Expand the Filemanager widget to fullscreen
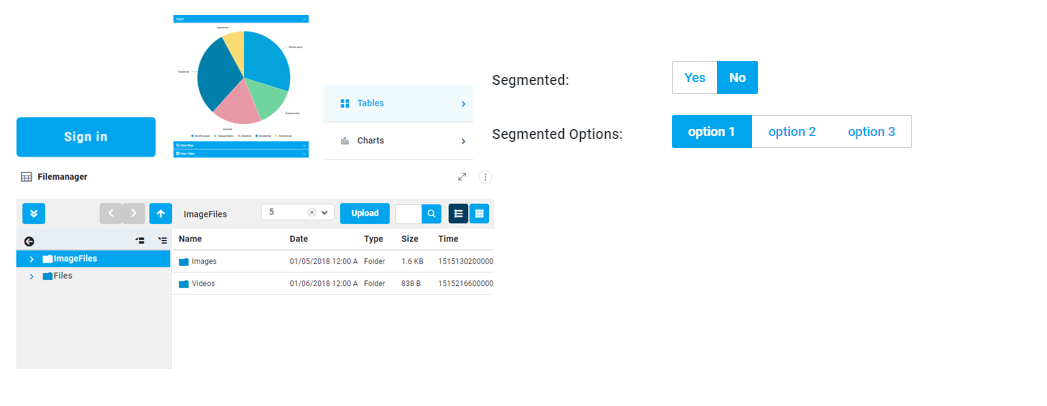 [462, 177]
